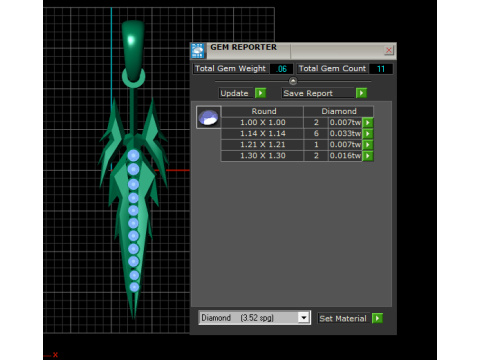Click the Round column header
The height and width of the screenshot is (360, 480).
(263, 111)
